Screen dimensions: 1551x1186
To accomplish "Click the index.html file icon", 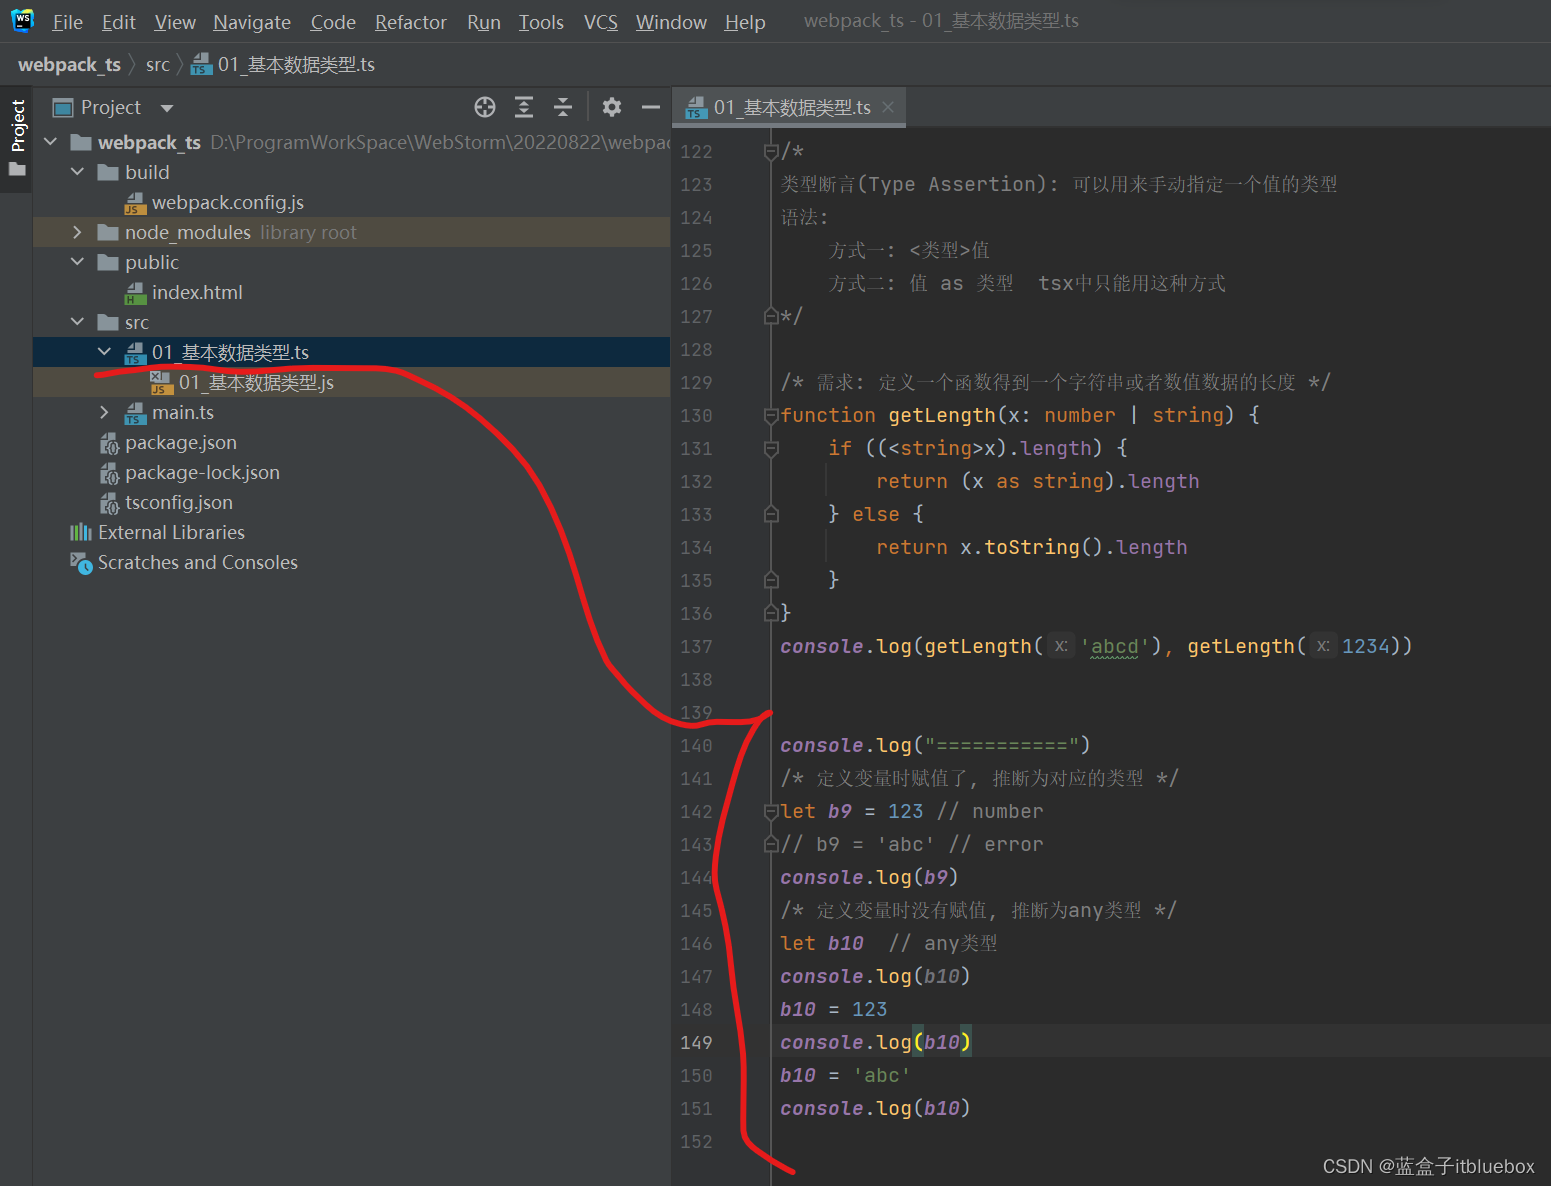I will coord(135,293).
